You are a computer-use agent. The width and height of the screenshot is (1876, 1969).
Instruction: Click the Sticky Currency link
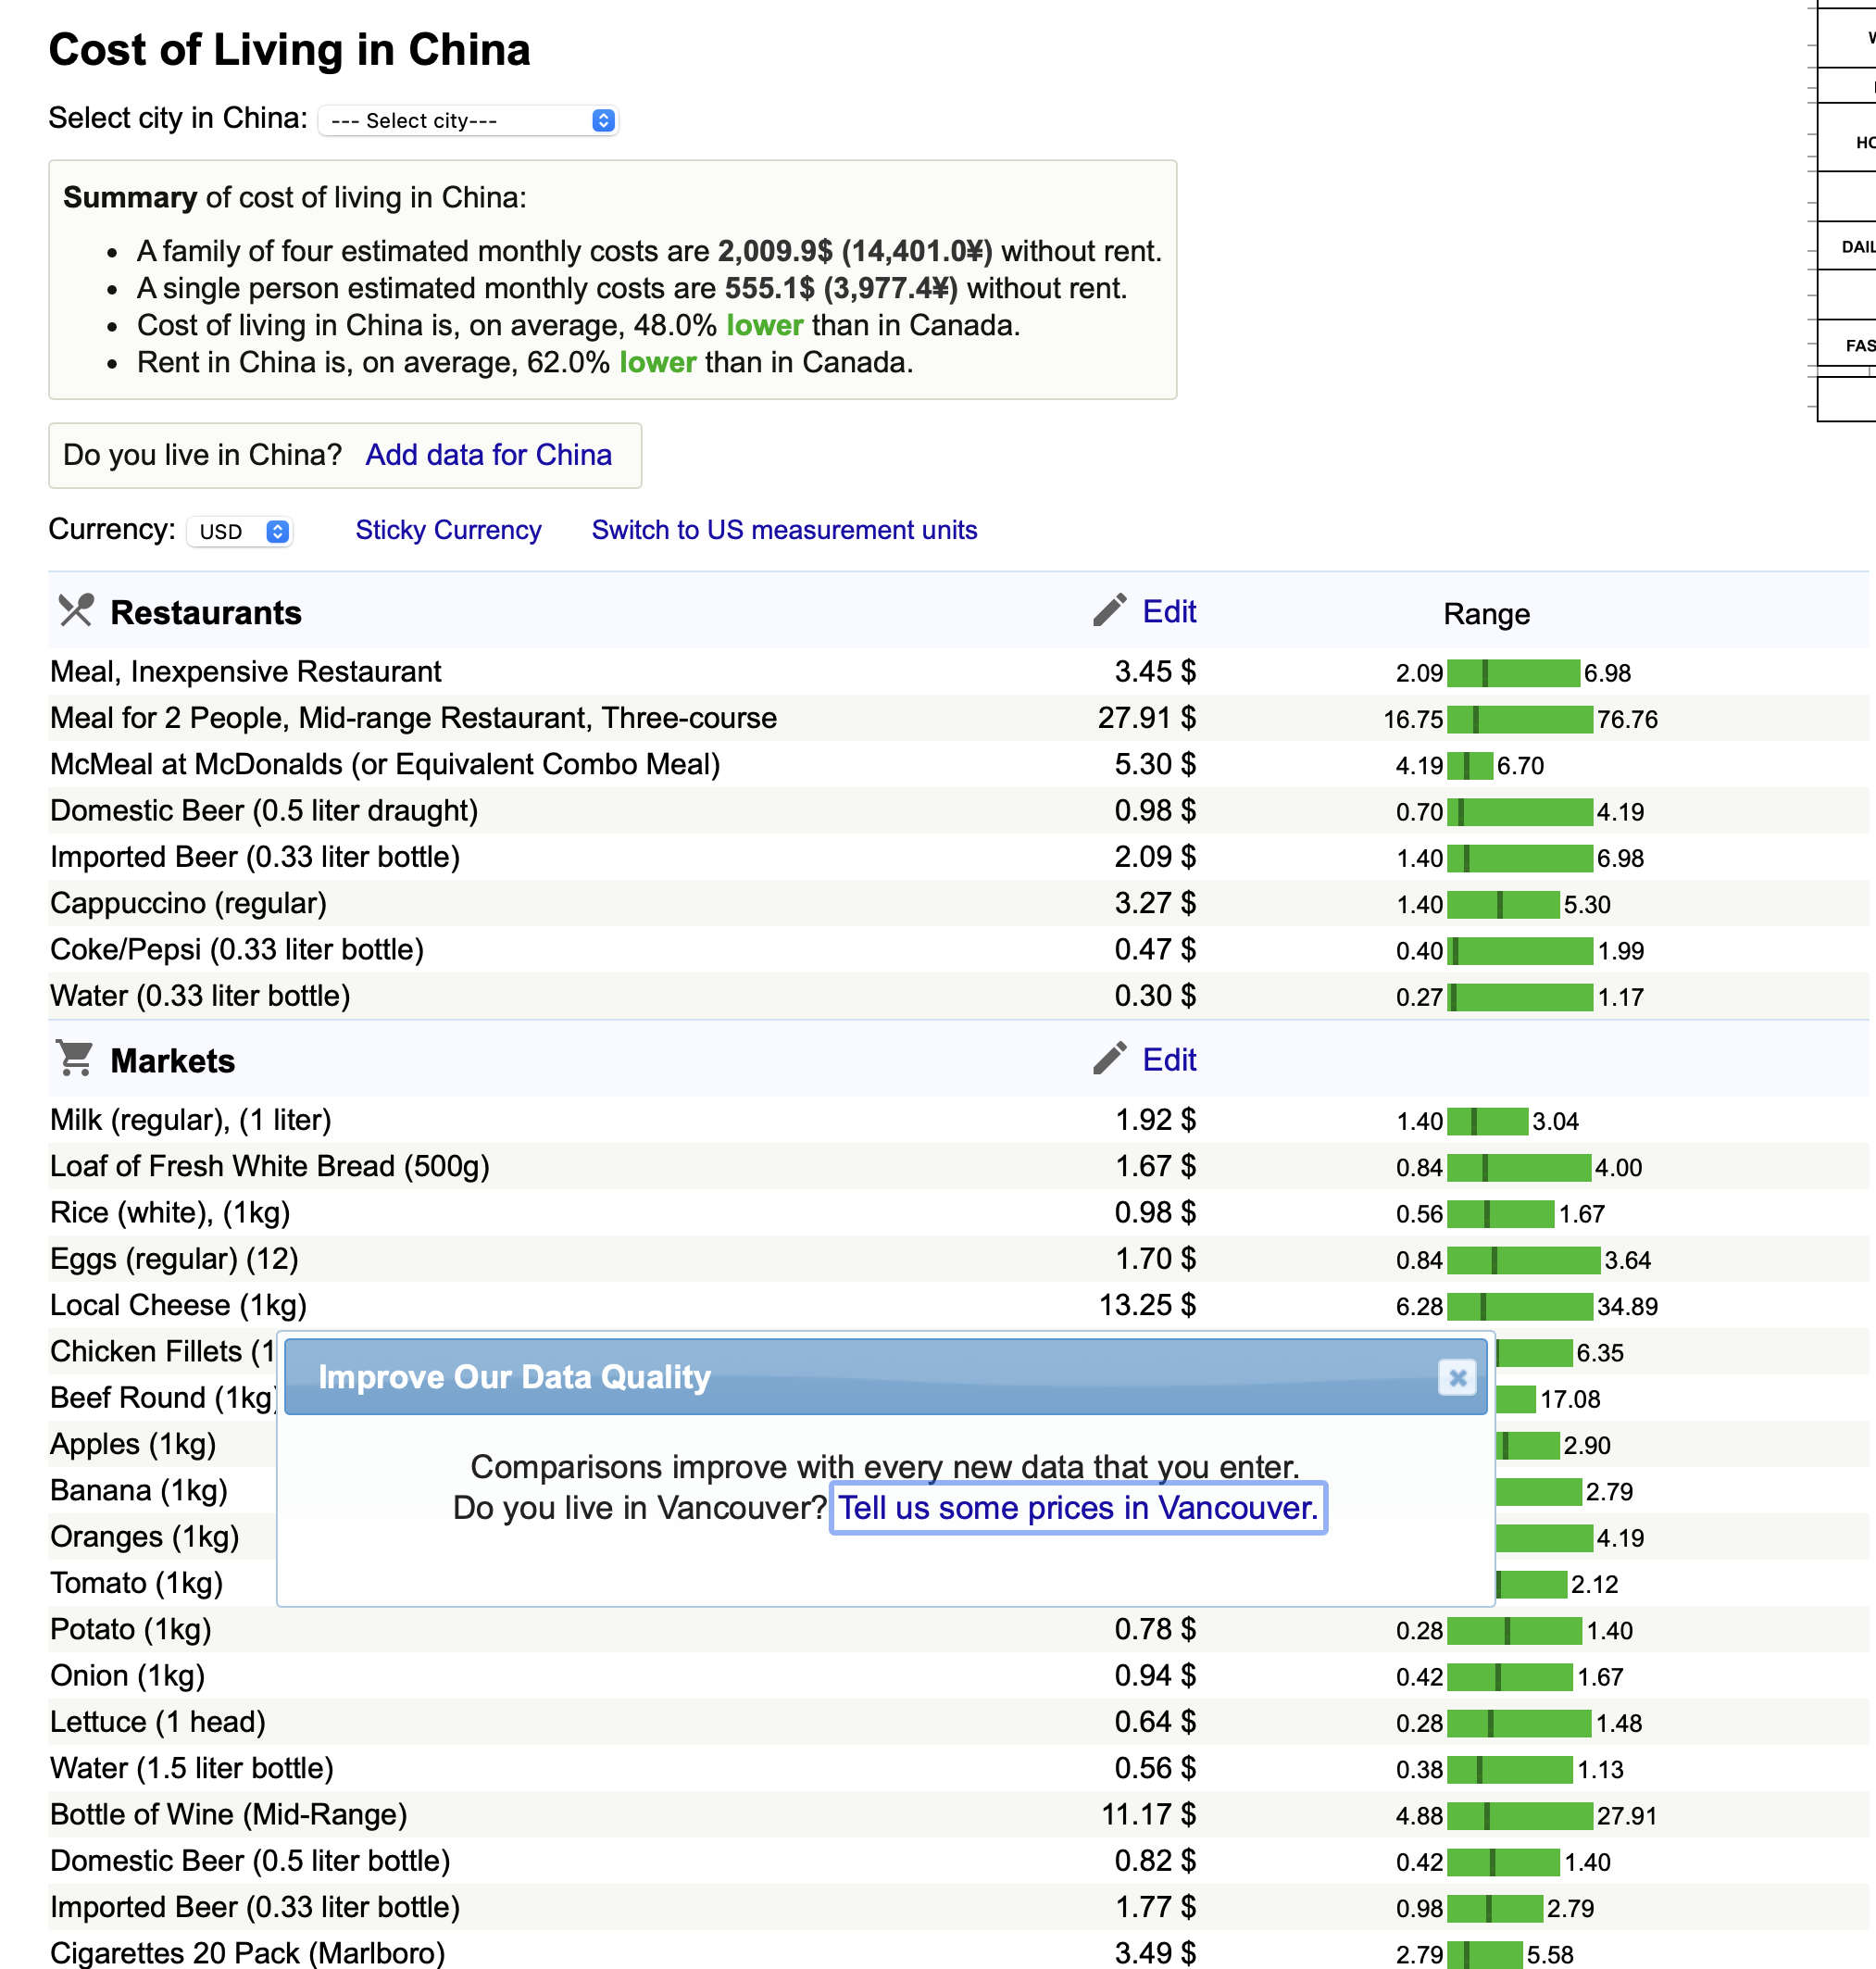coord(448,530)
